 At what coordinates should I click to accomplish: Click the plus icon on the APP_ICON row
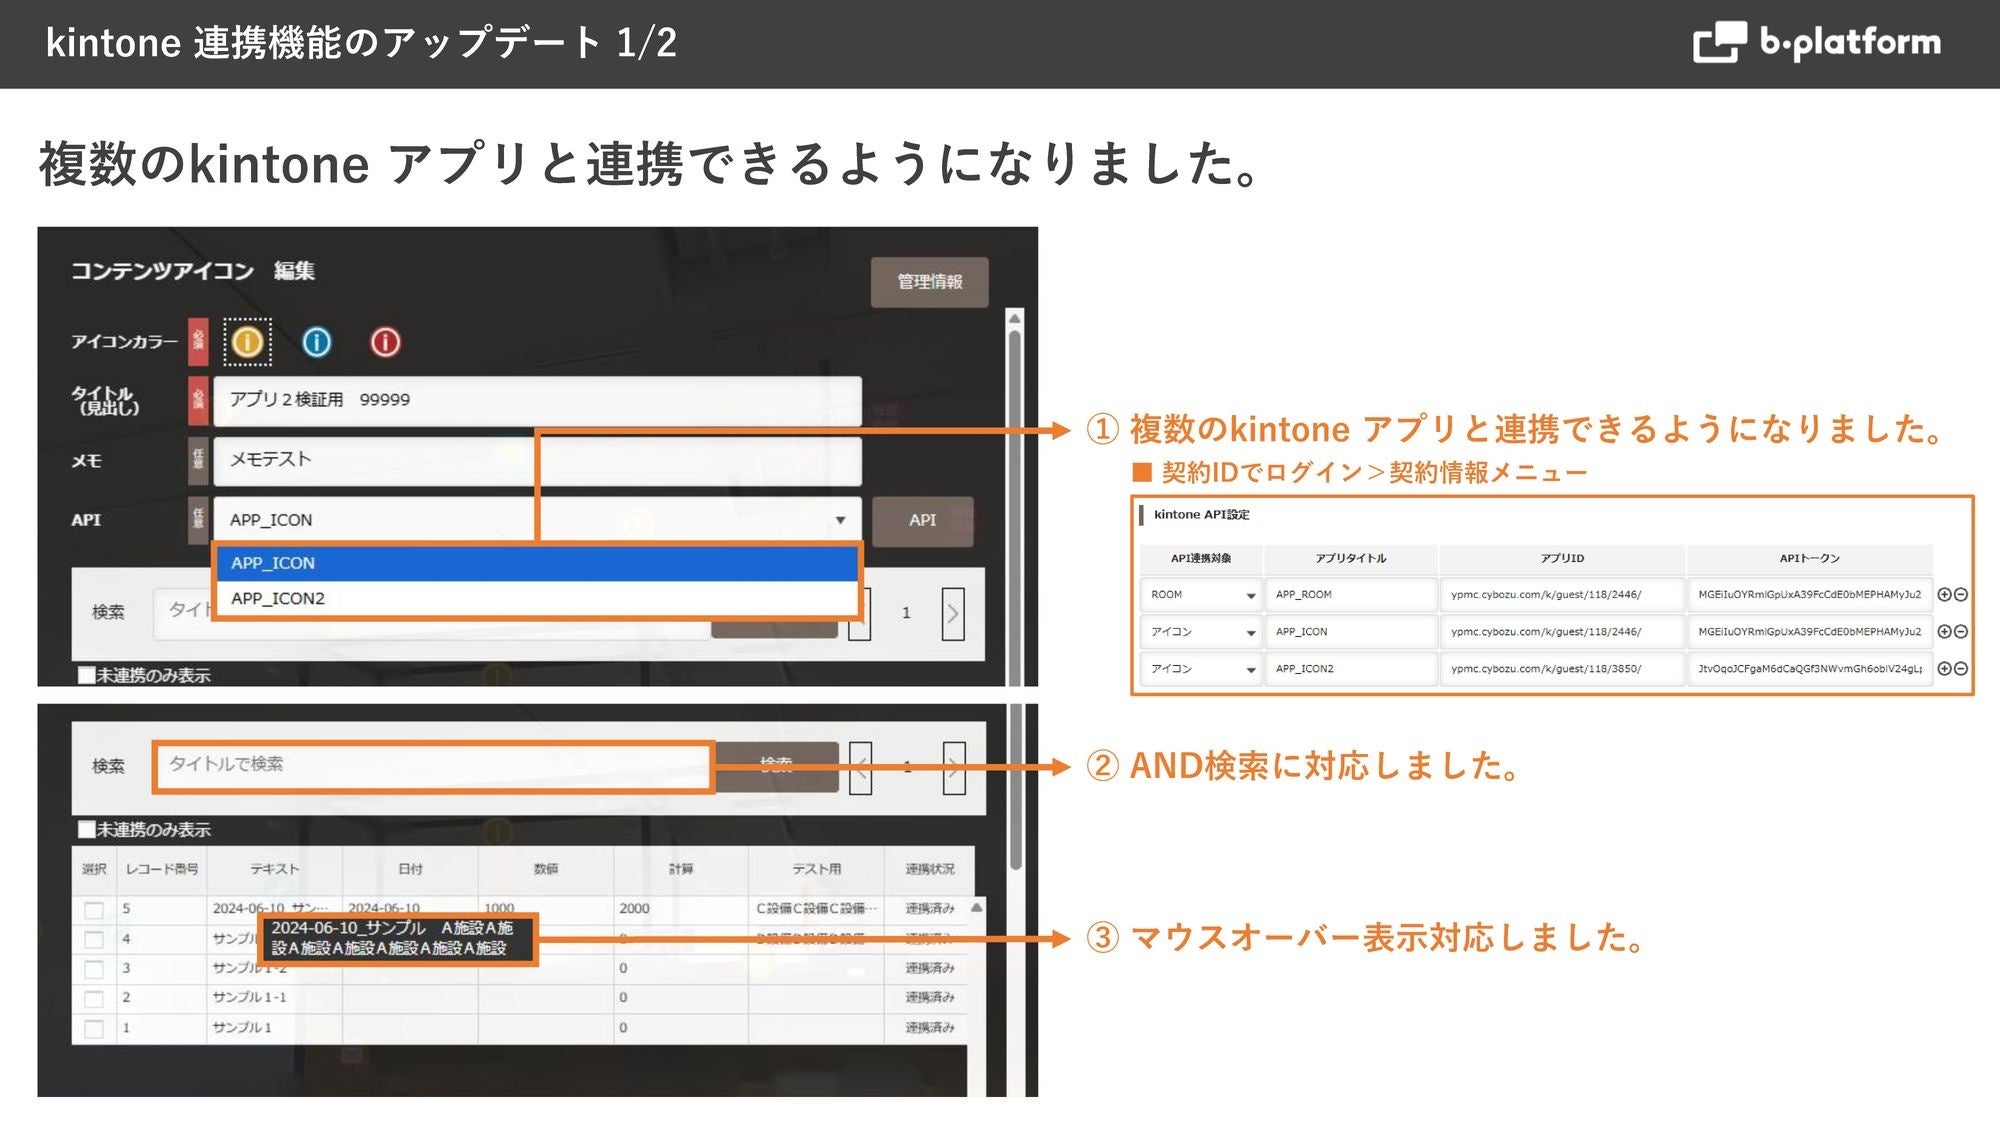coord(1945,631)
